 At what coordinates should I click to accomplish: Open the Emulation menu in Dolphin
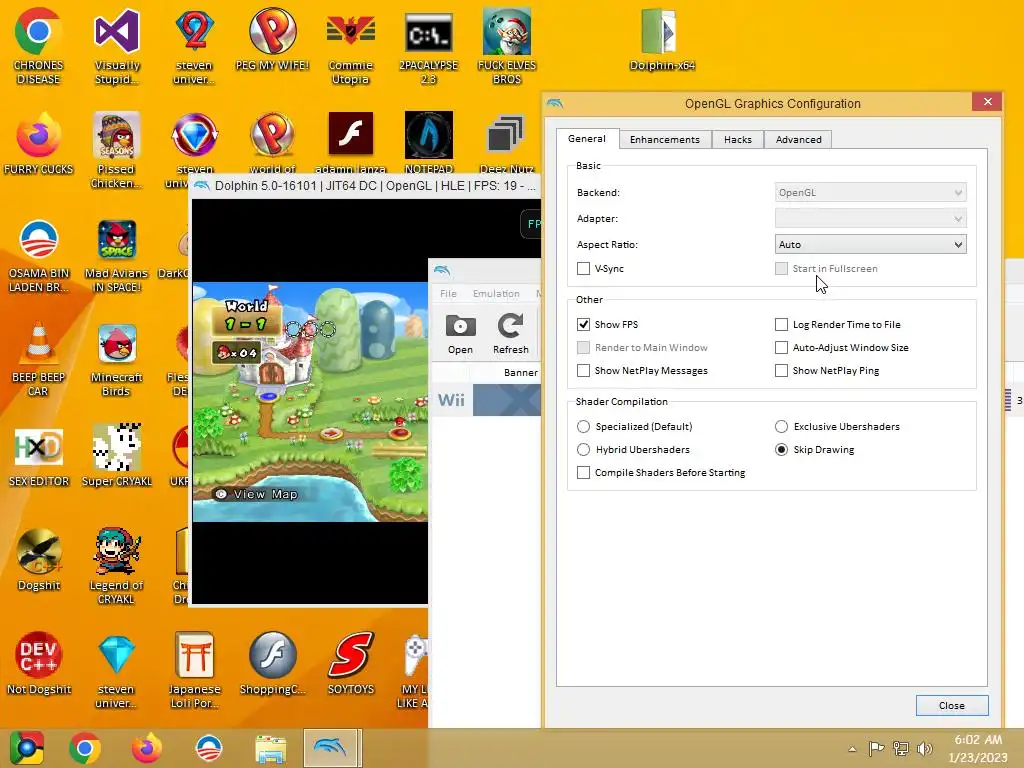496,293
